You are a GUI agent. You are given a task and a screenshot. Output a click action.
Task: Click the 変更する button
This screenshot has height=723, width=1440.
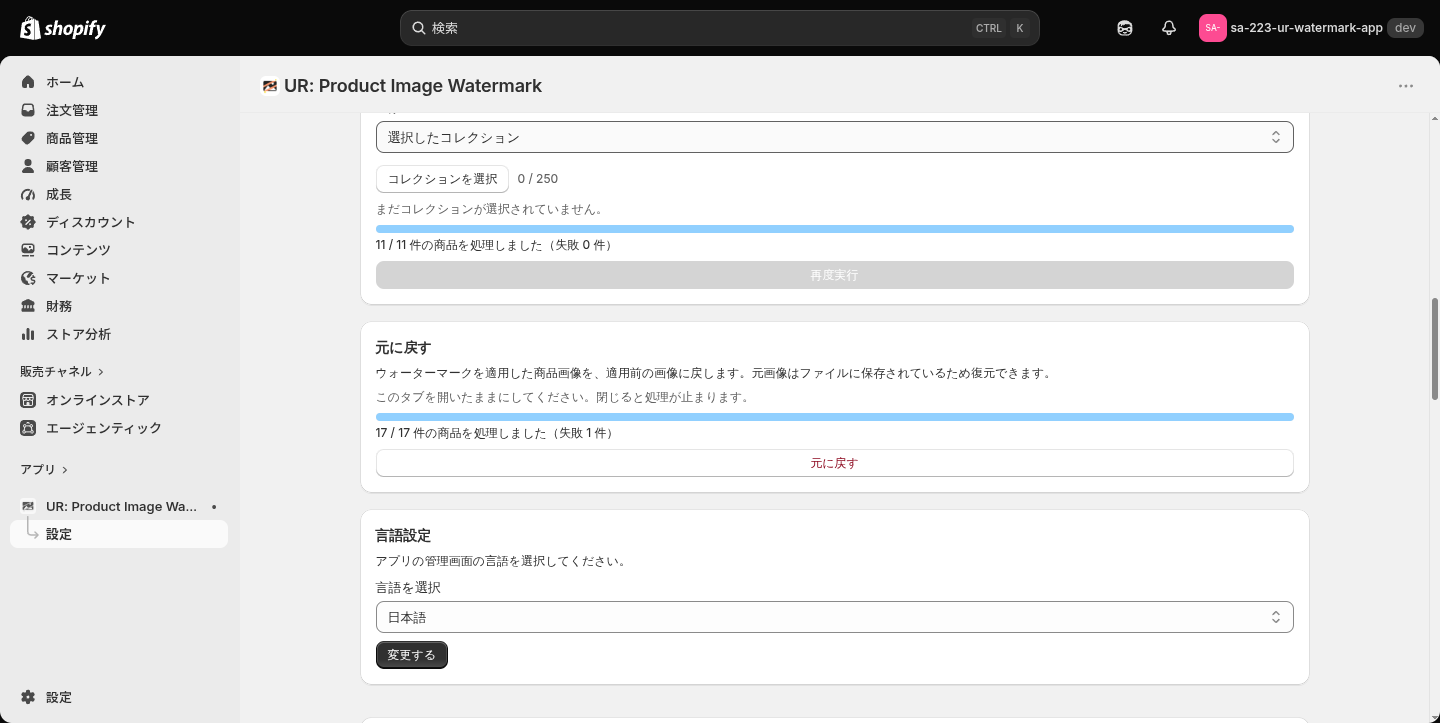(x=412, y=655)
